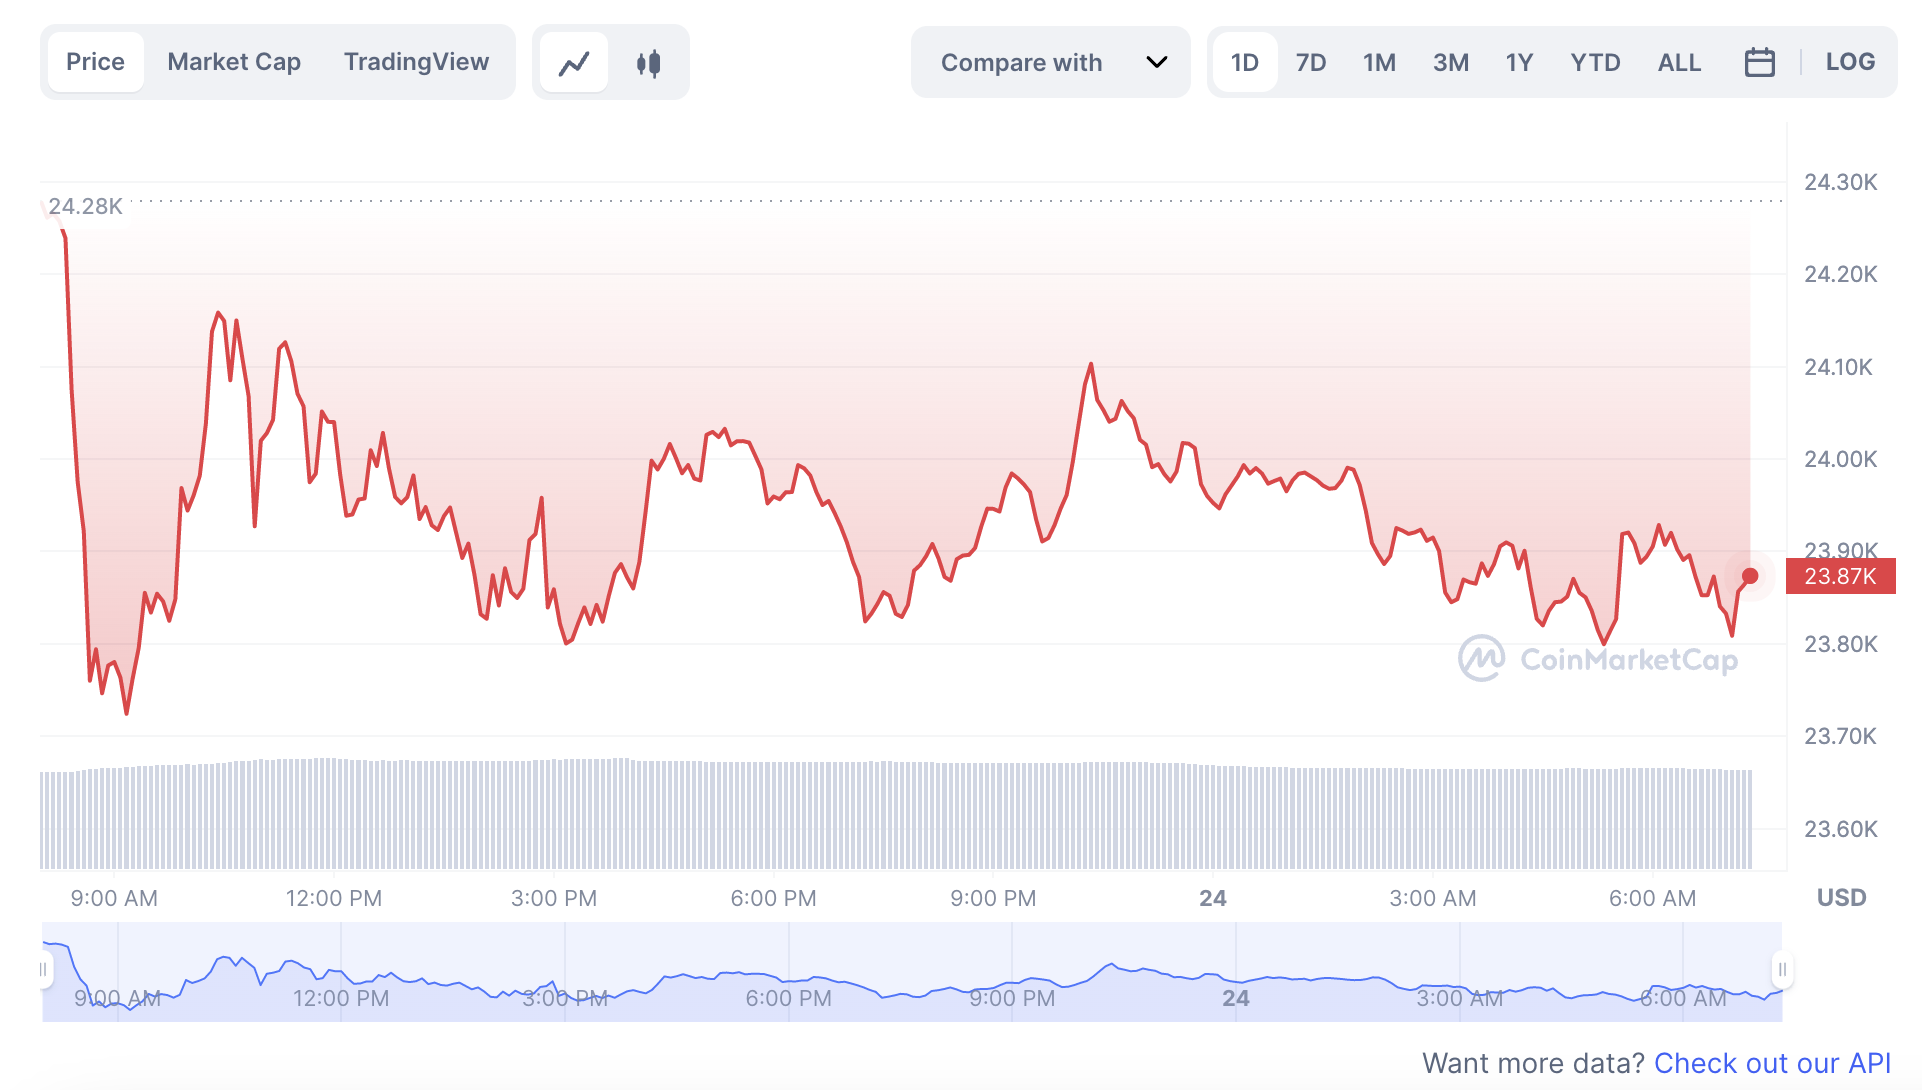Select the 7D timeframe

[1311, 62]
